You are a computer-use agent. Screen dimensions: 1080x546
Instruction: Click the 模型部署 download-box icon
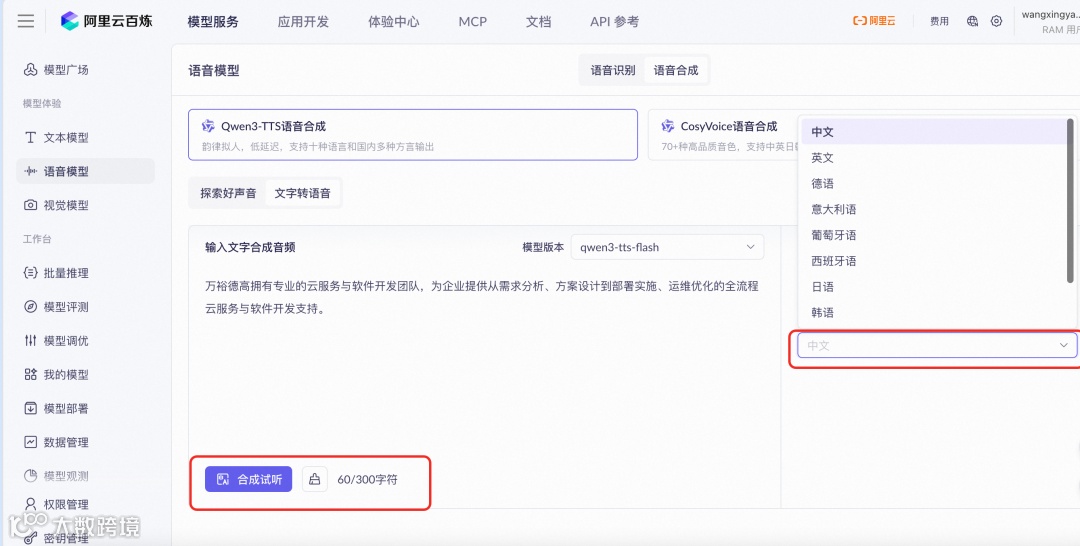(x=30, y=408)
